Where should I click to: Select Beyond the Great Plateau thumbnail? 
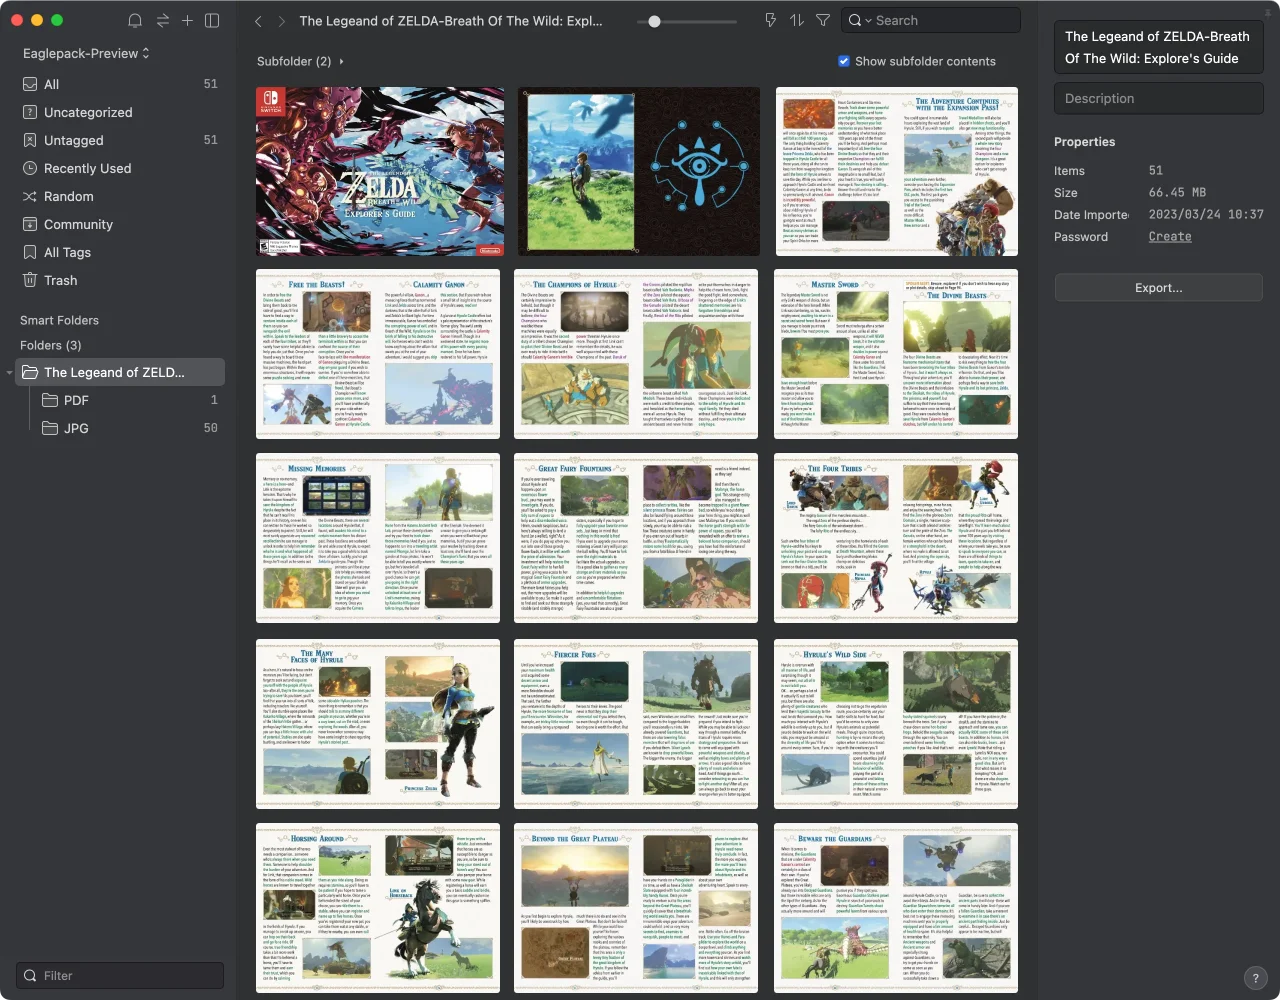636,908
